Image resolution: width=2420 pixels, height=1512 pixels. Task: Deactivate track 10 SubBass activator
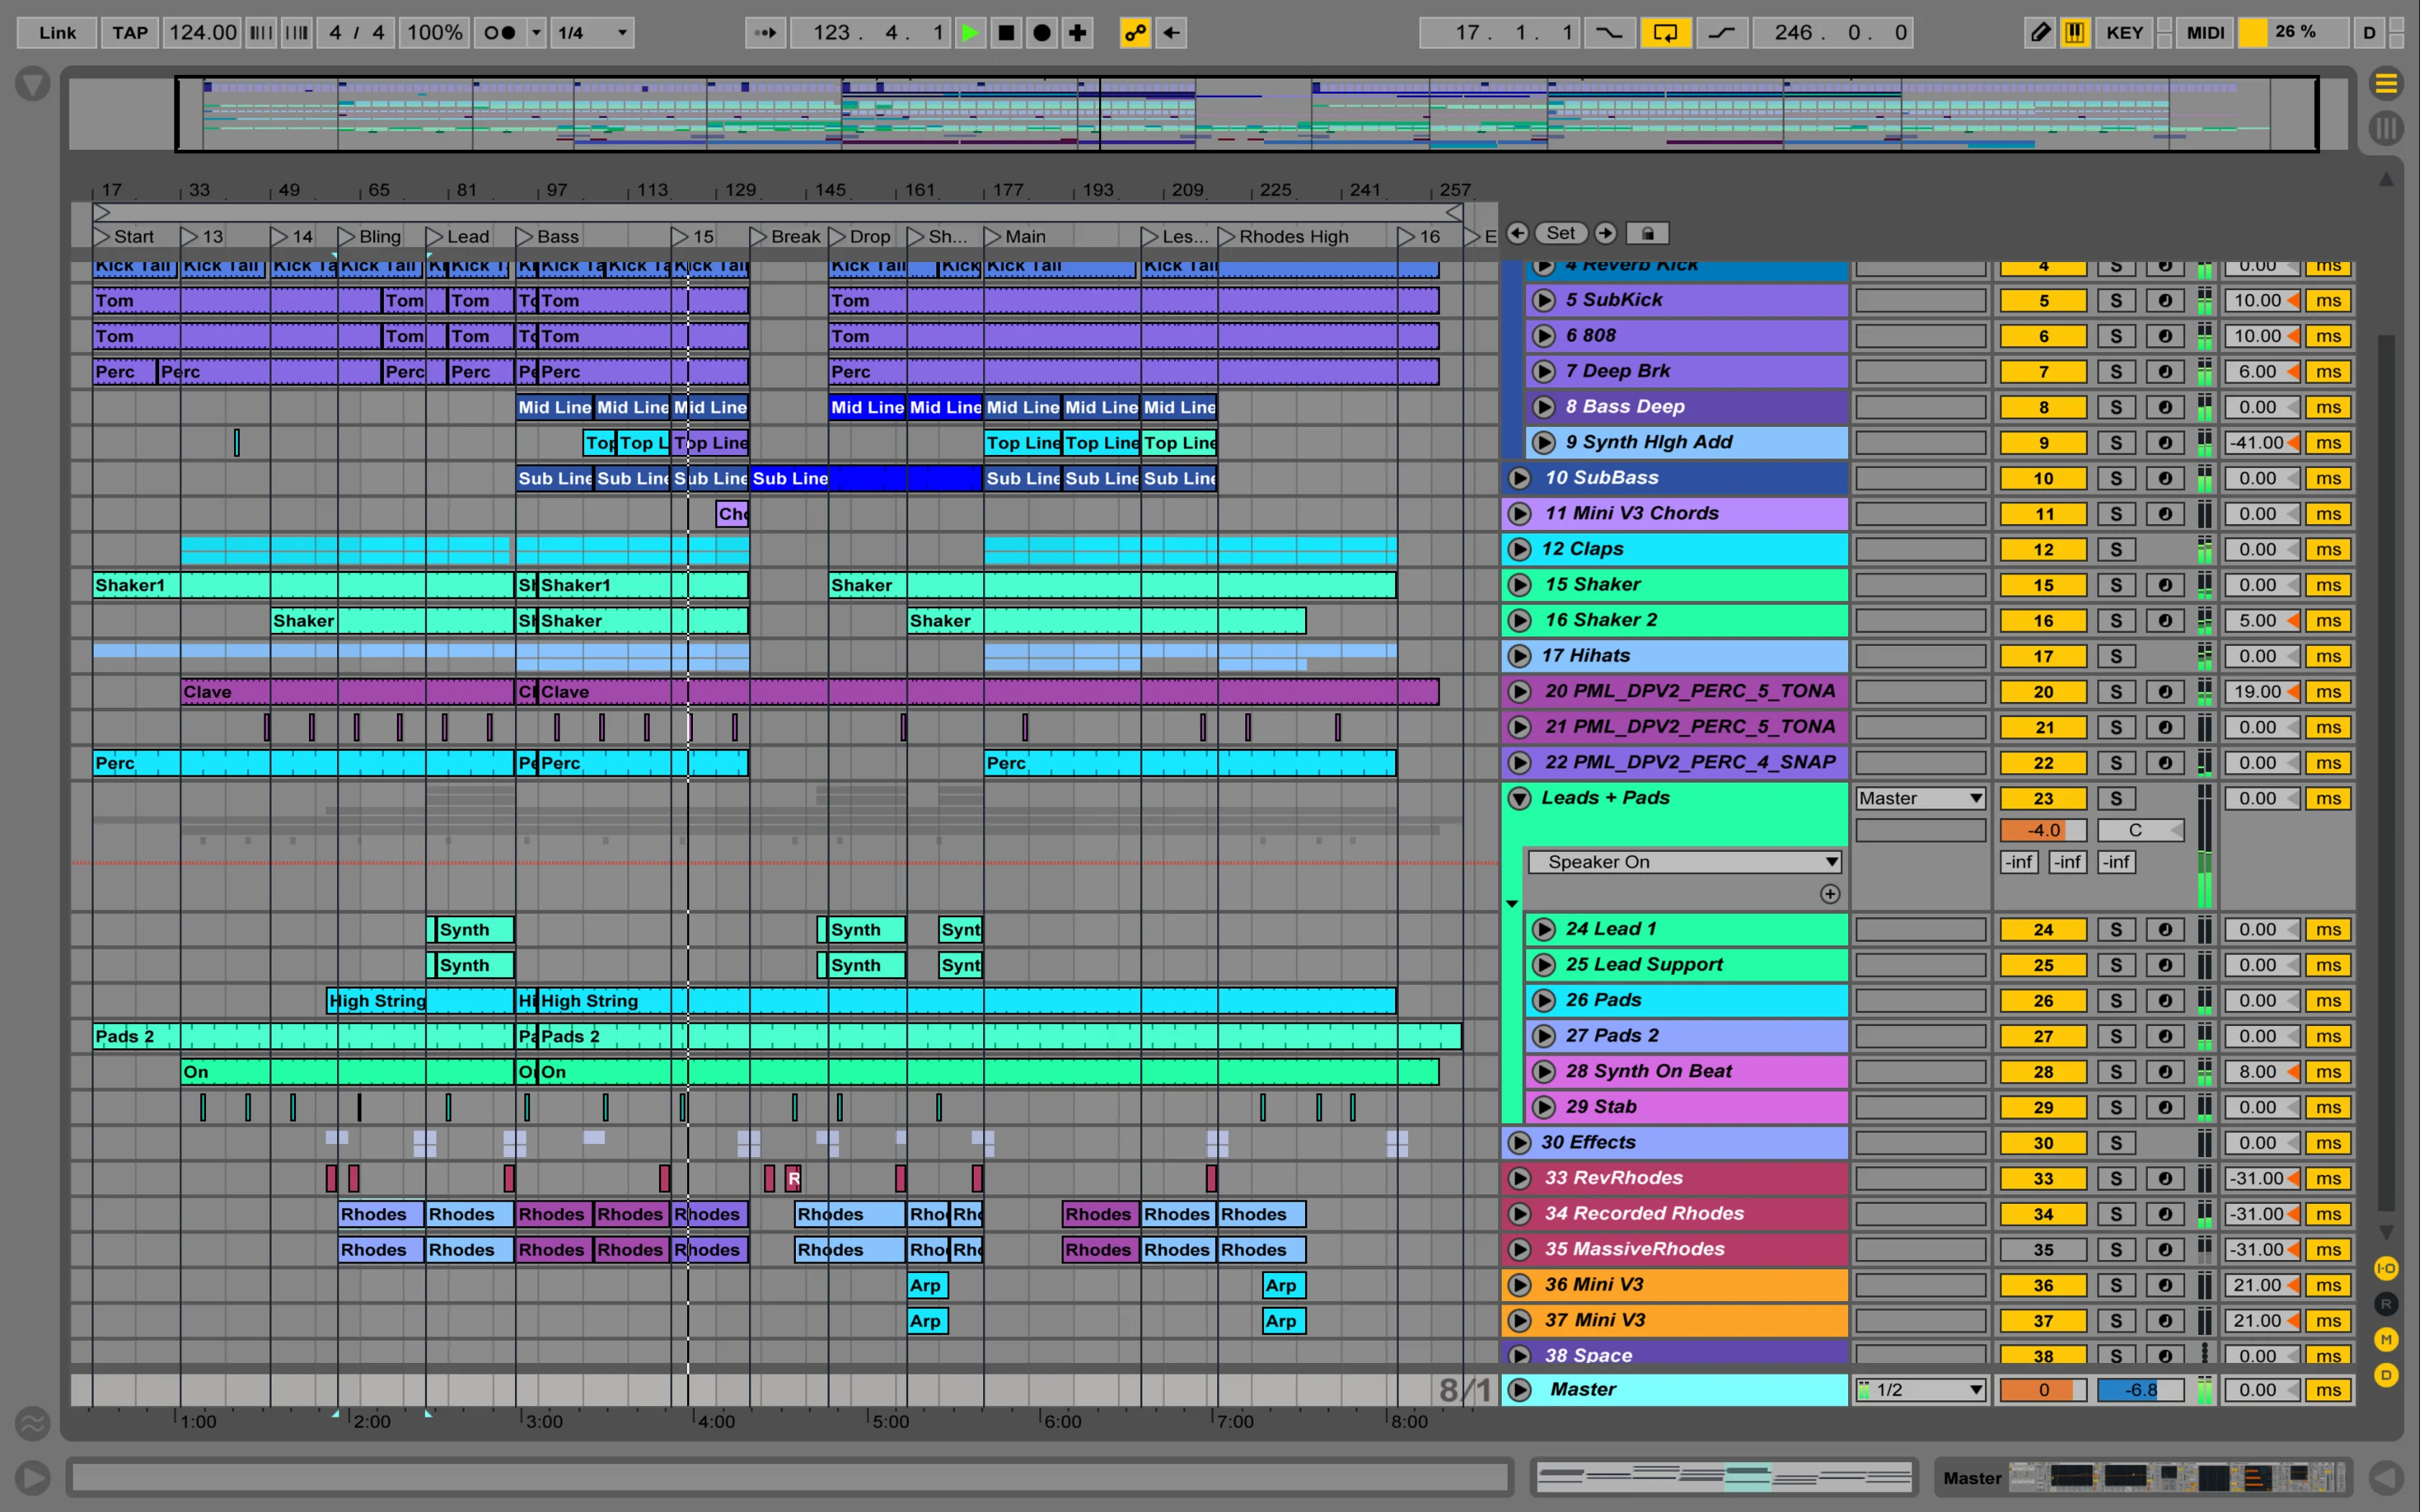(x=2043, y=478)
